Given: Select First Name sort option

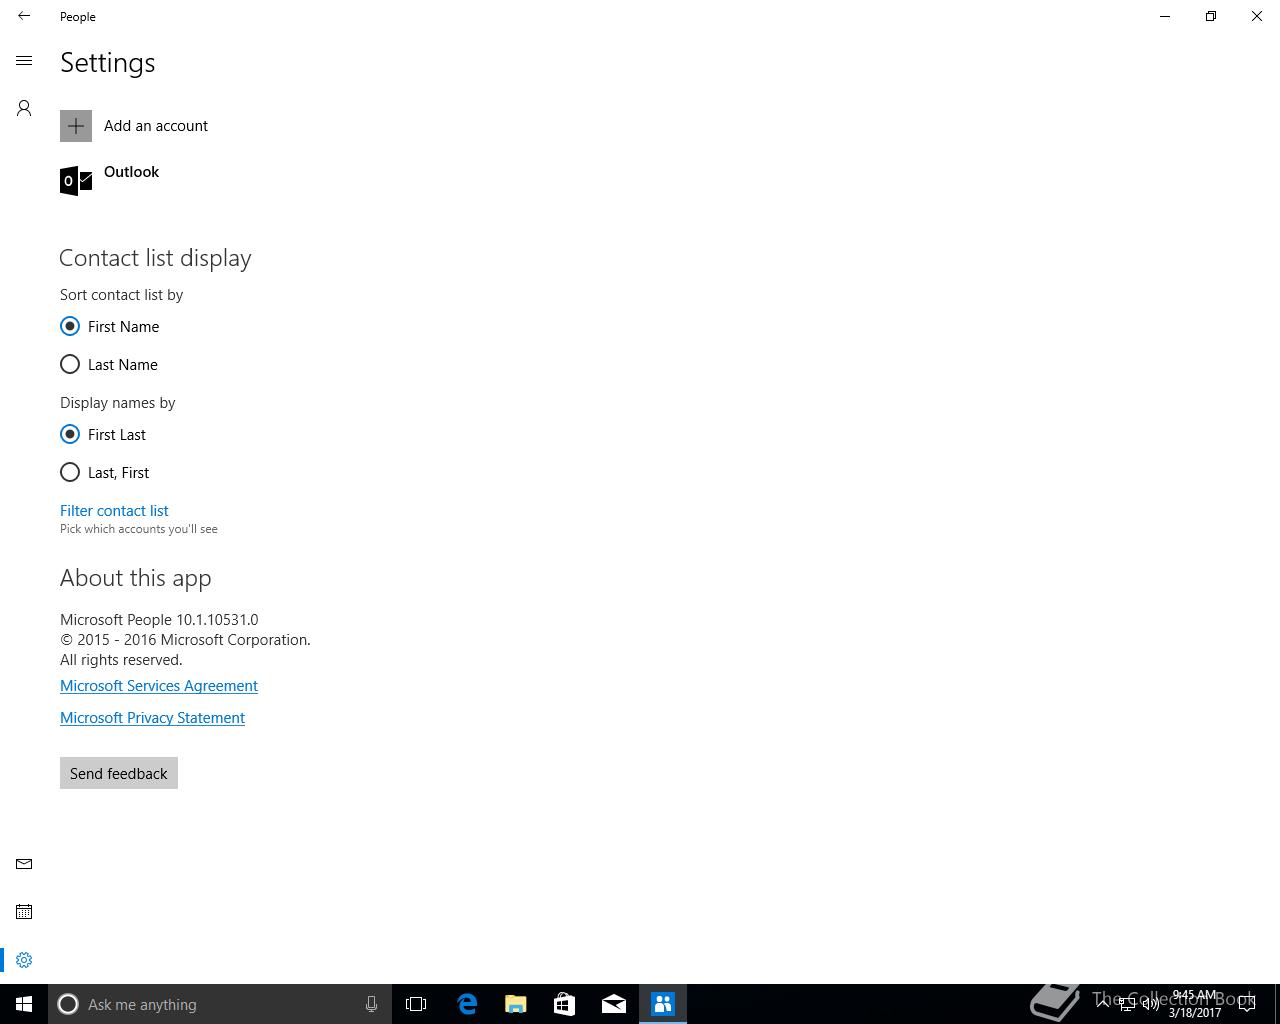Looking at the screenshot, I should click(110, 326).
